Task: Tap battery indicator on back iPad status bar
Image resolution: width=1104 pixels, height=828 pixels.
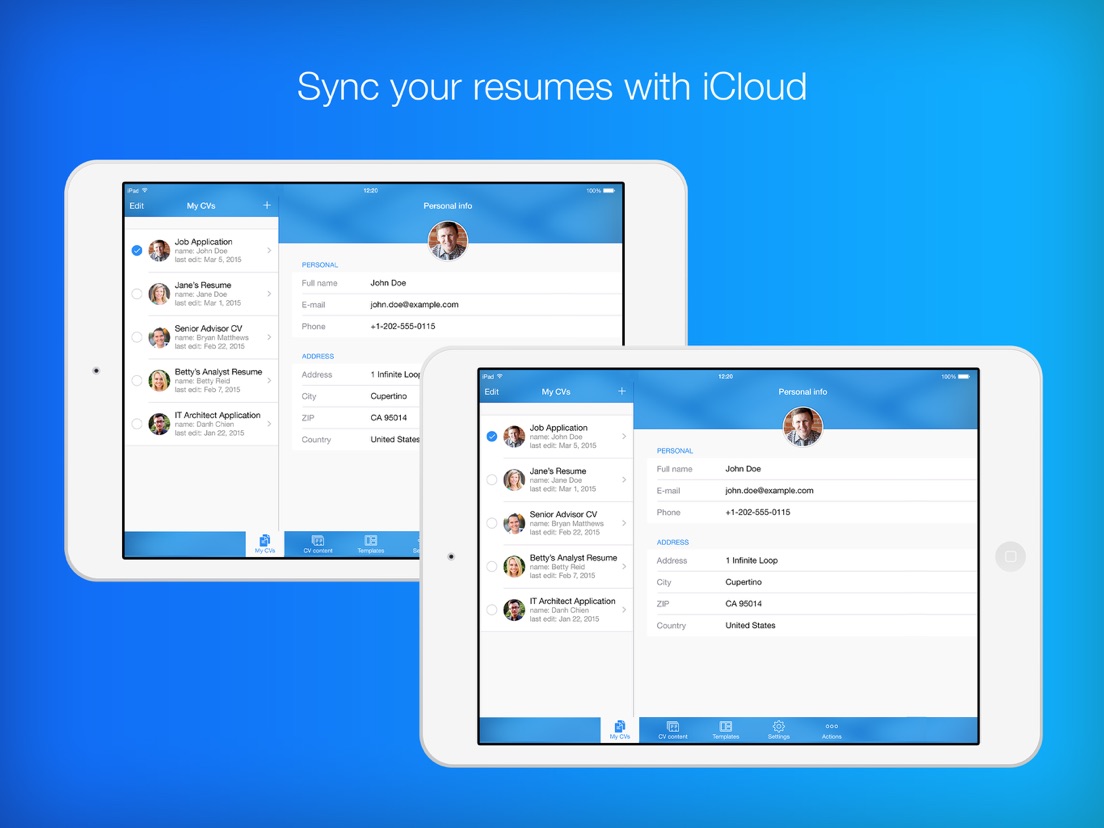Action: click(608, 191)
